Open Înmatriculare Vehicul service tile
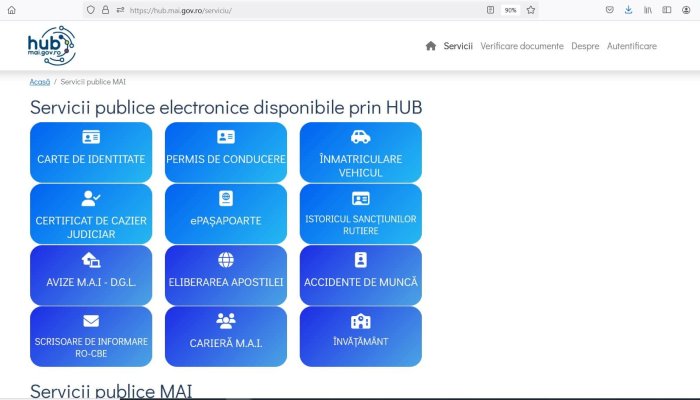Image resolution: width=700 pixels, height=400 pixels. pyautogui.click(x=361, y=152)
